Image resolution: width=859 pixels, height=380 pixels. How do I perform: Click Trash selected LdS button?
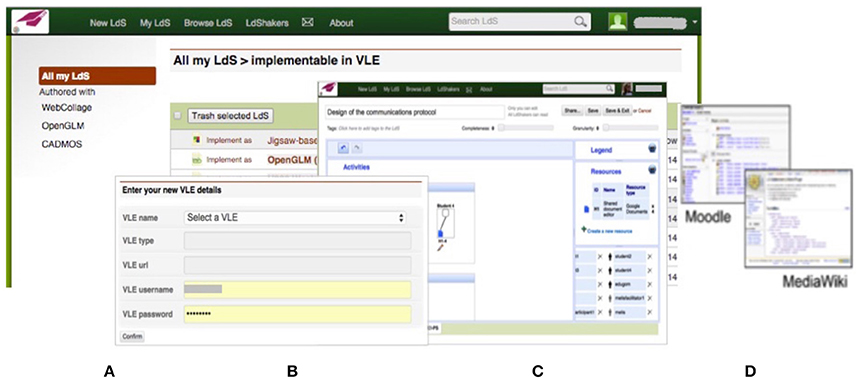click(231, 116)
